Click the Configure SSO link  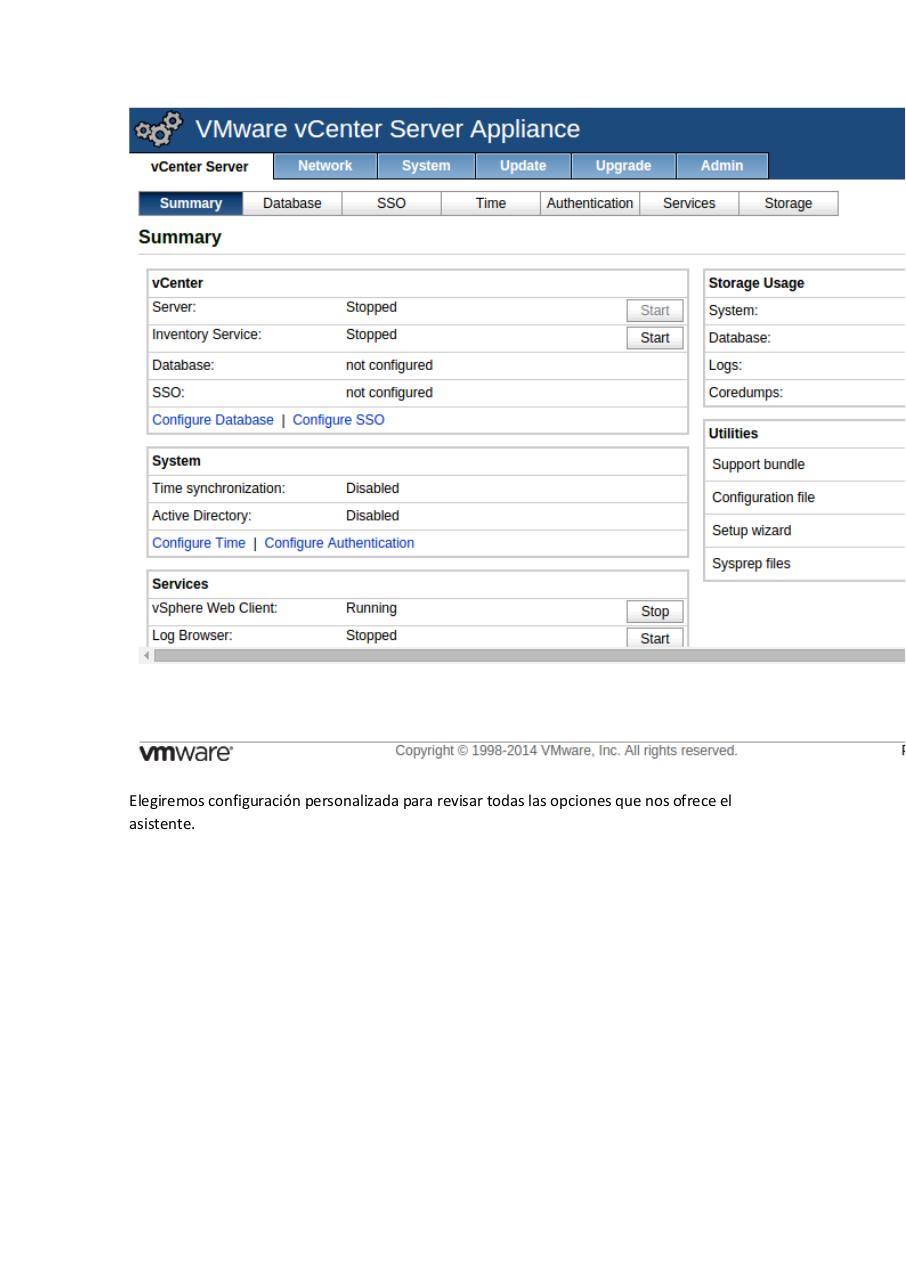338,419
